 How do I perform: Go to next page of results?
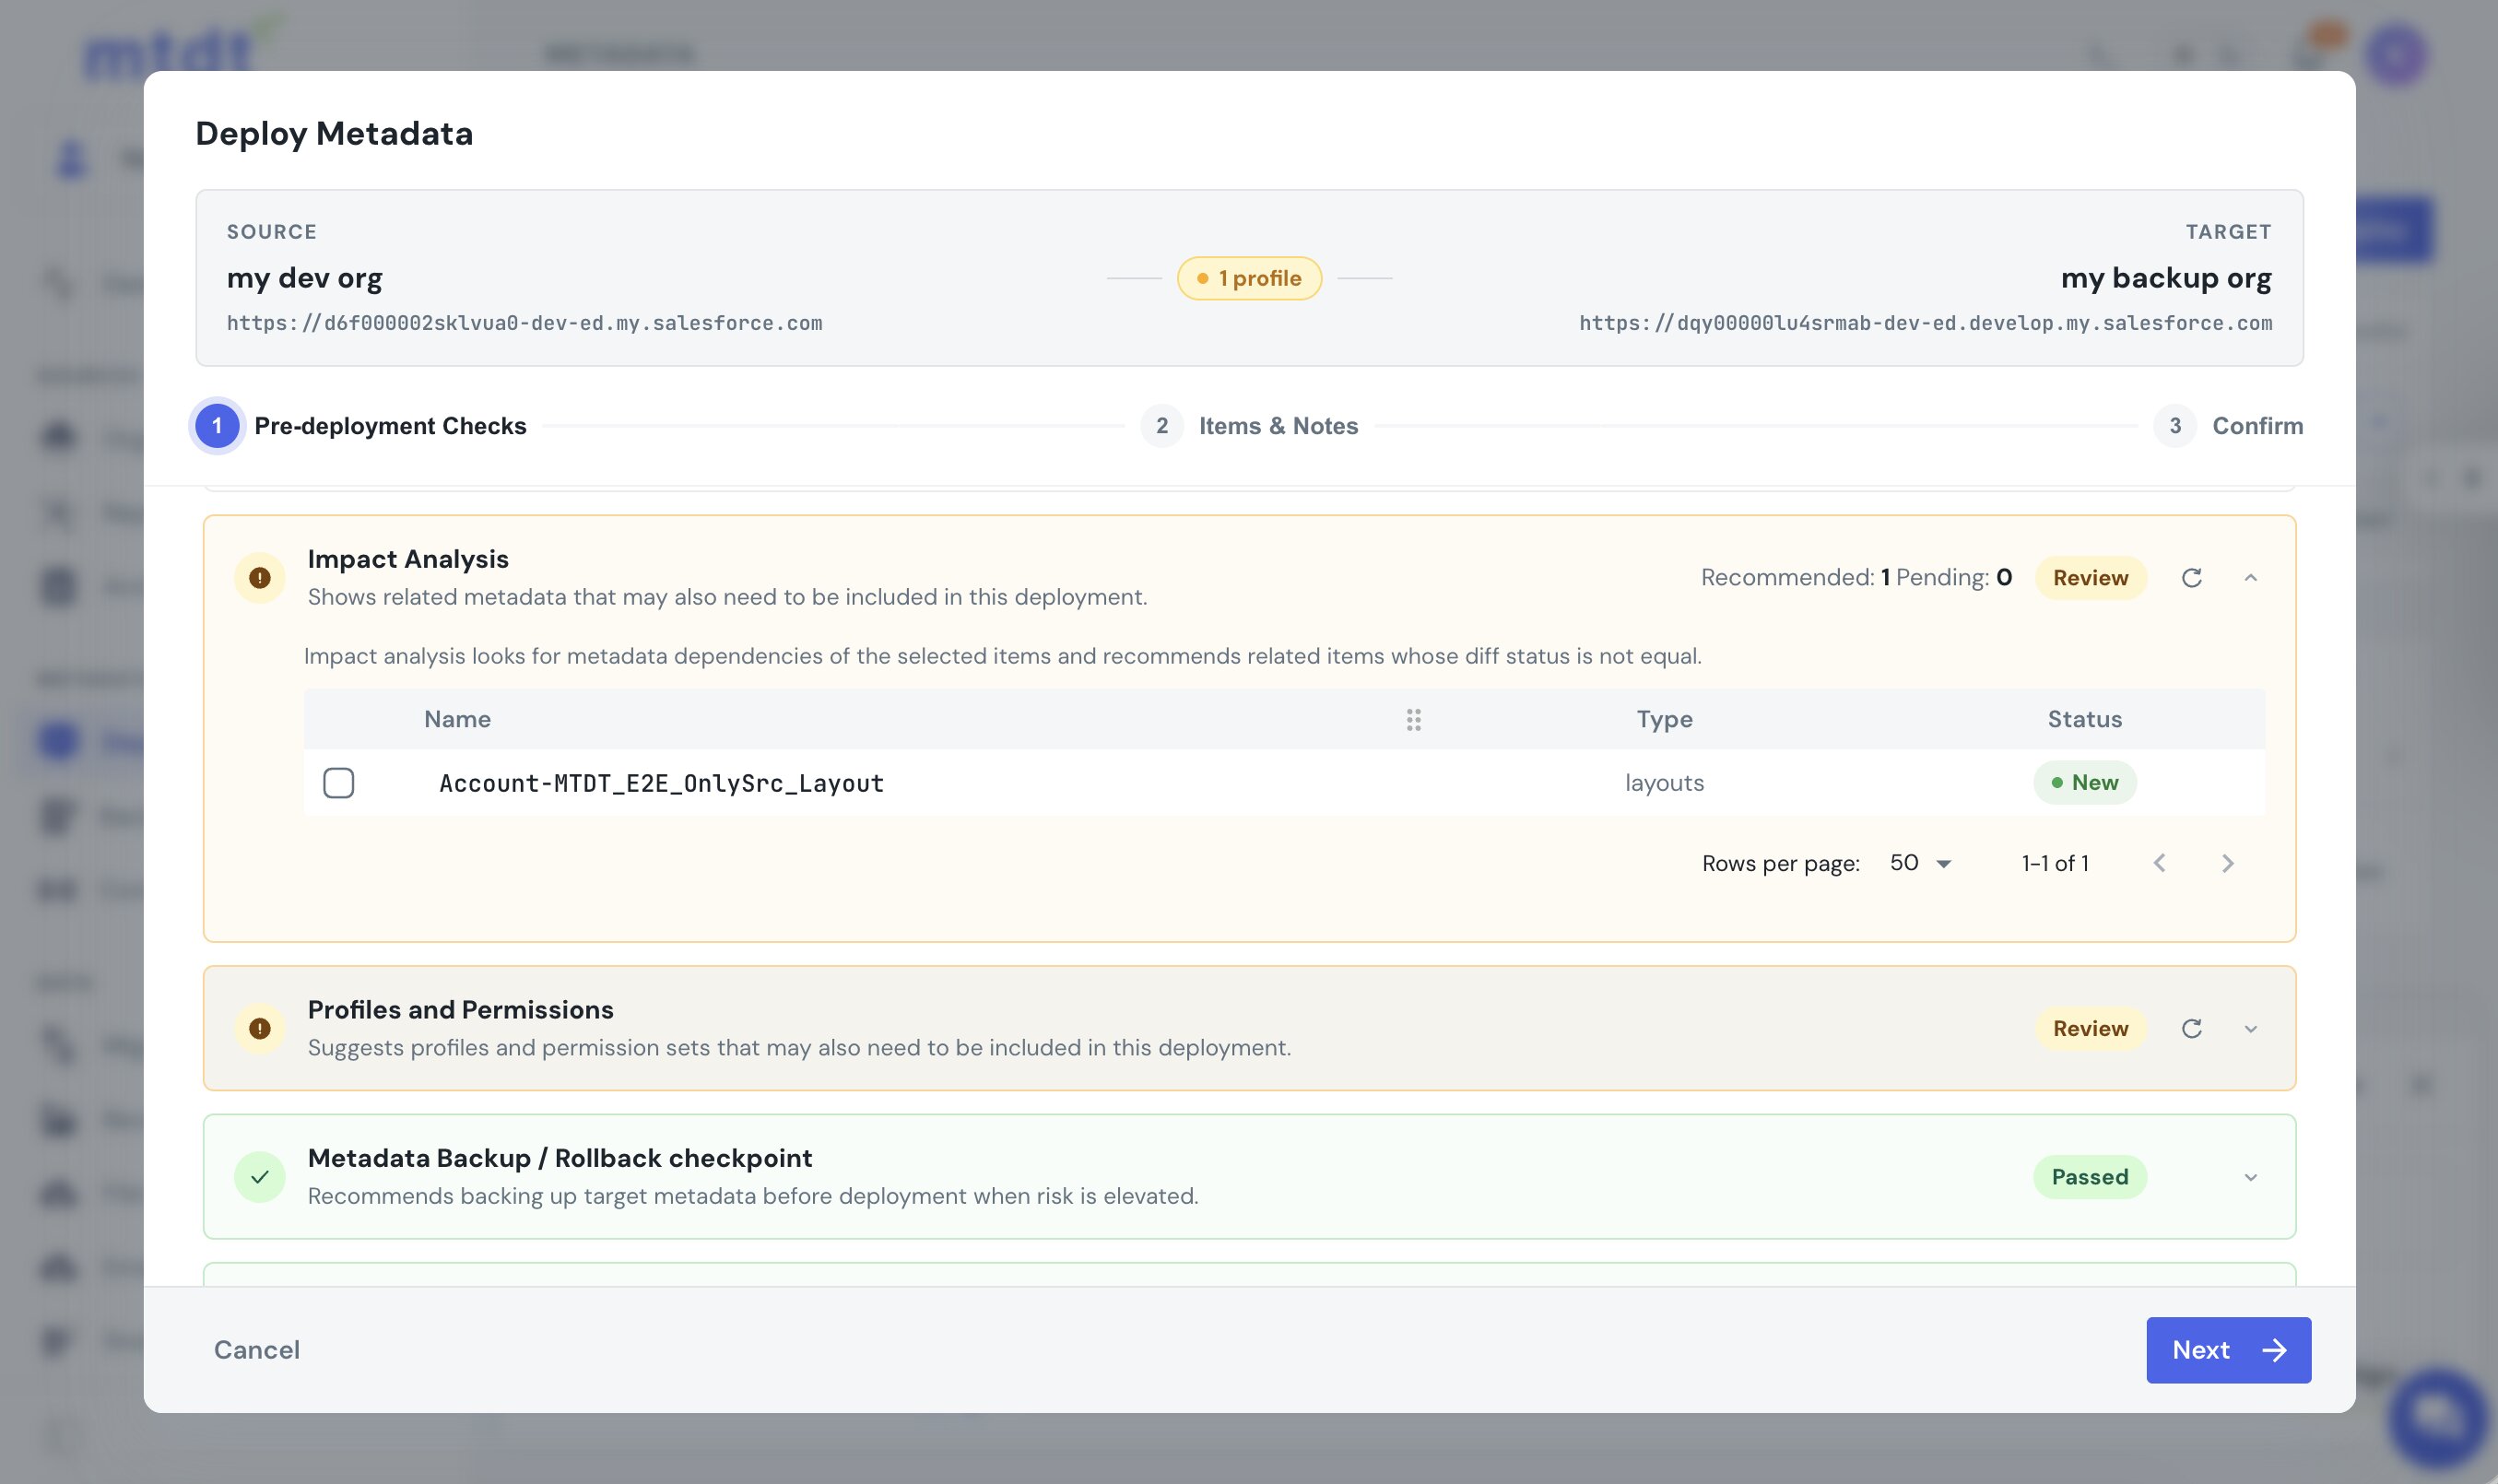(2227, 863)
